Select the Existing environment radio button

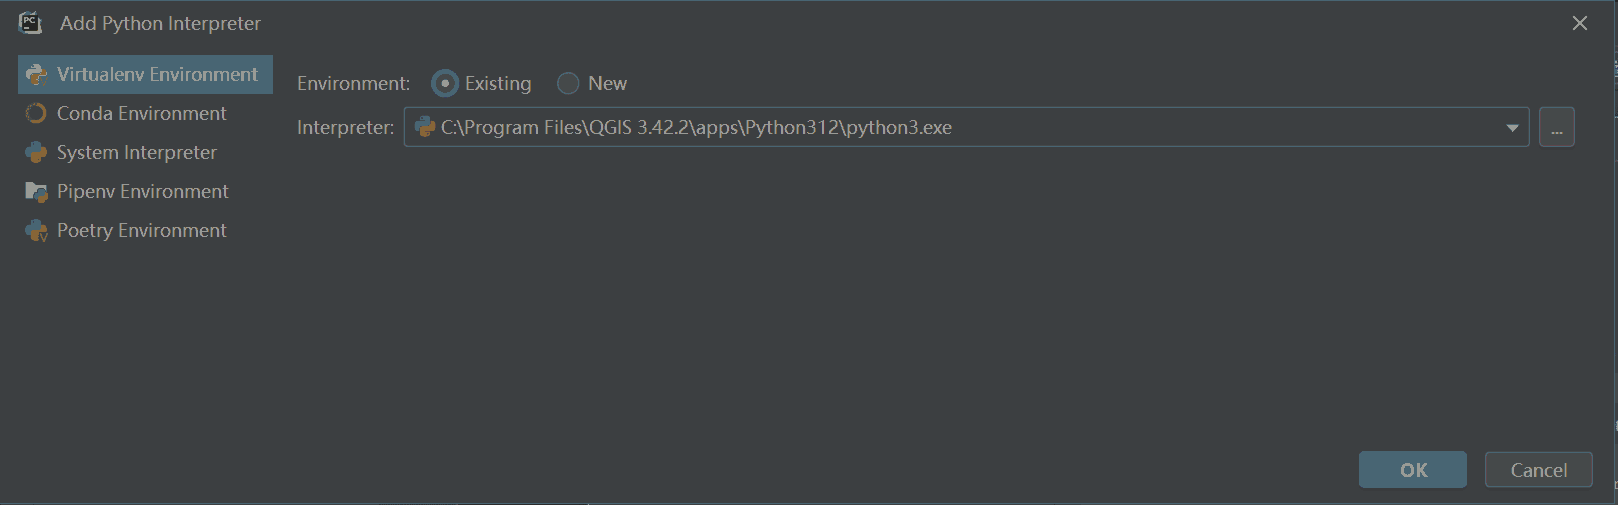[x=445, y=83]
